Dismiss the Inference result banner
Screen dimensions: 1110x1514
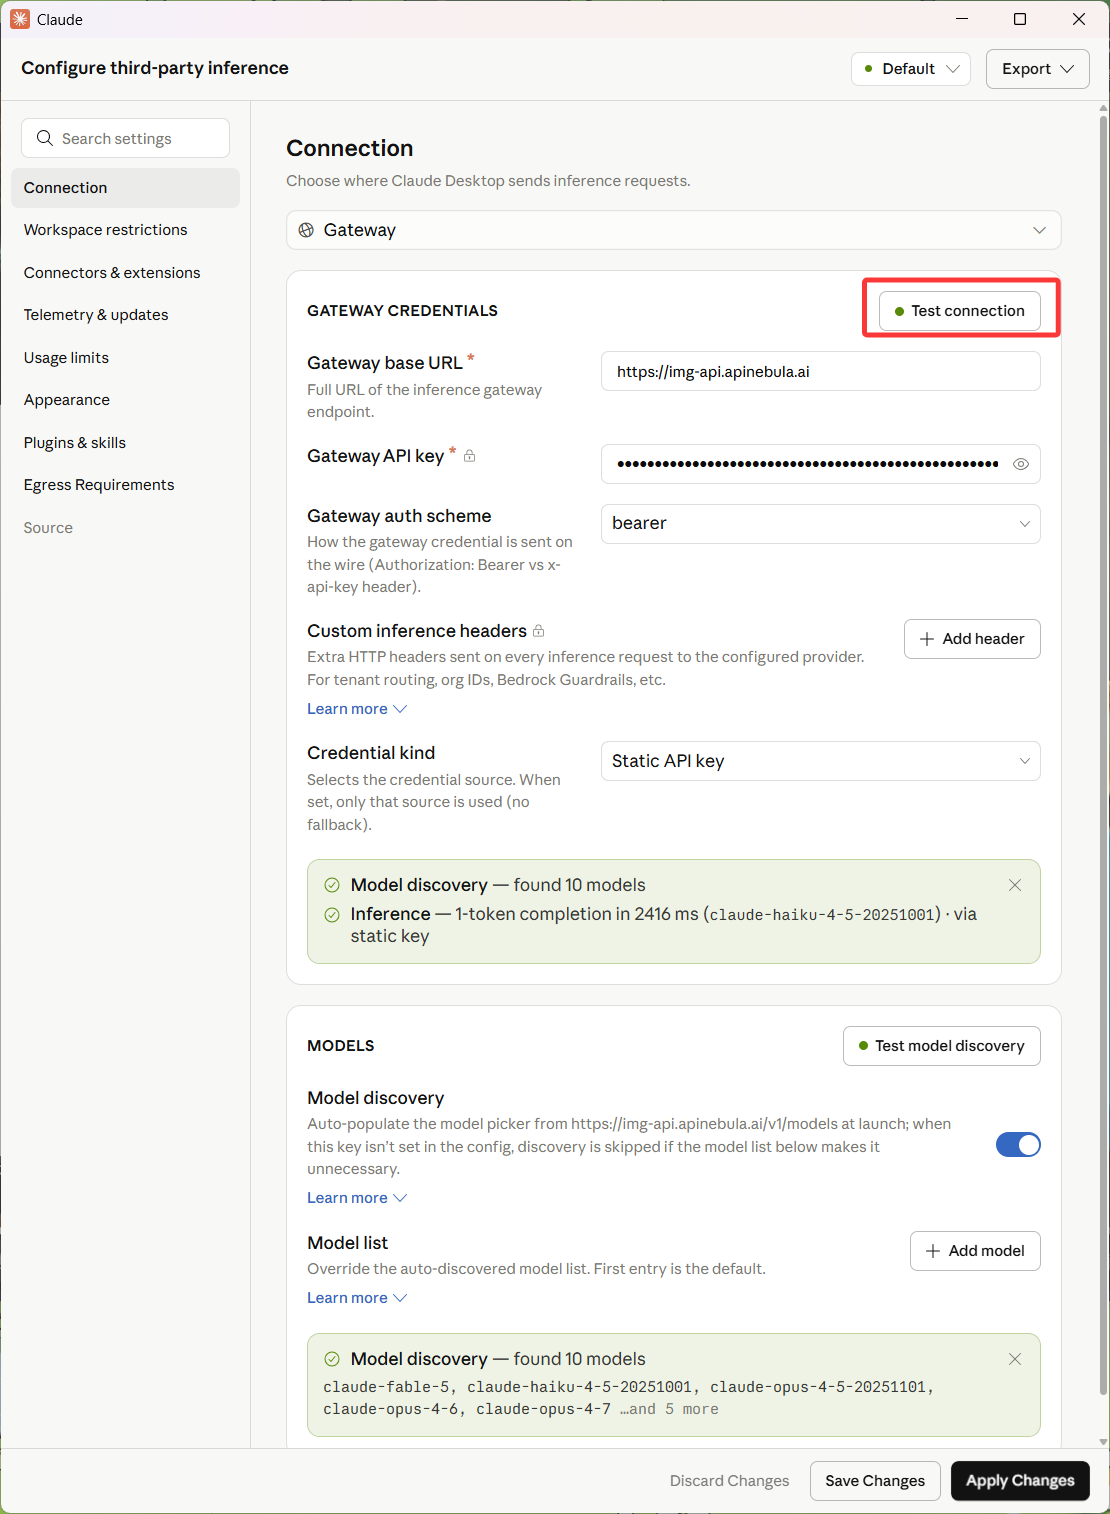pos(1015,885)
